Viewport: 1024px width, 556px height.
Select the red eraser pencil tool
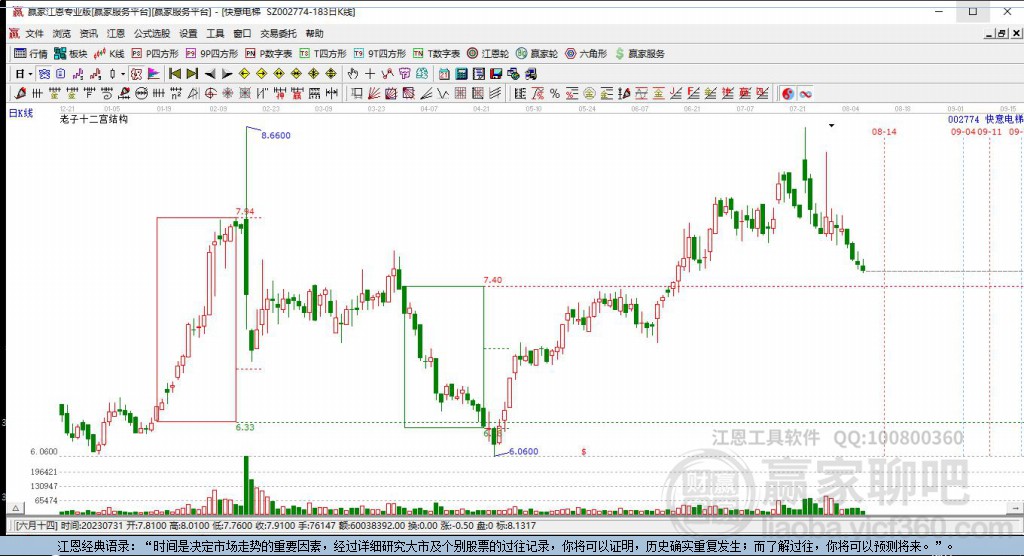[x=20, y=93]
